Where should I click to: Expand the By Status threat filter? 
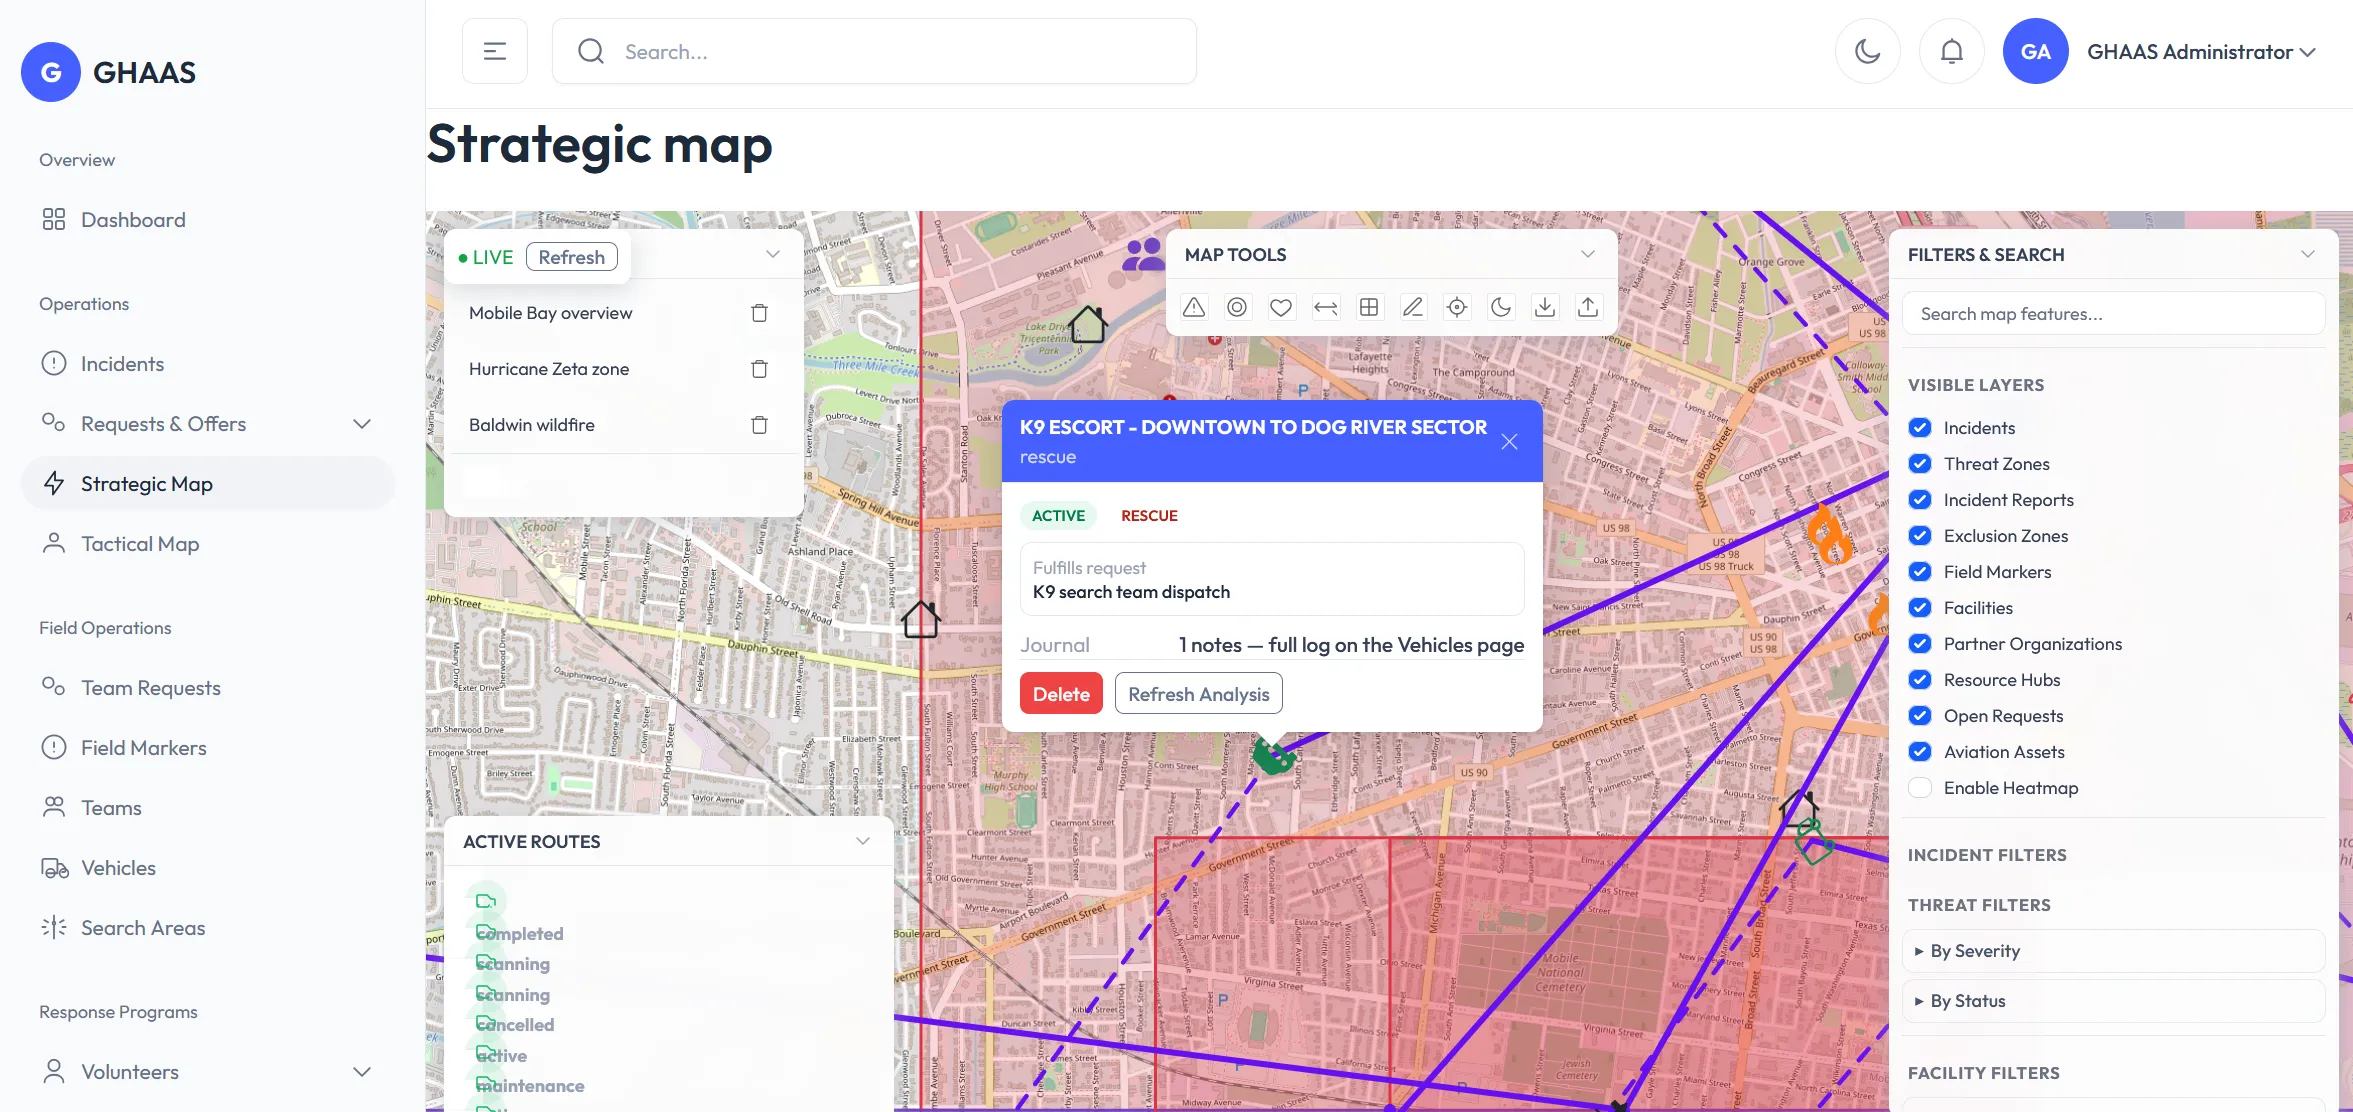click(2113, 1001)
